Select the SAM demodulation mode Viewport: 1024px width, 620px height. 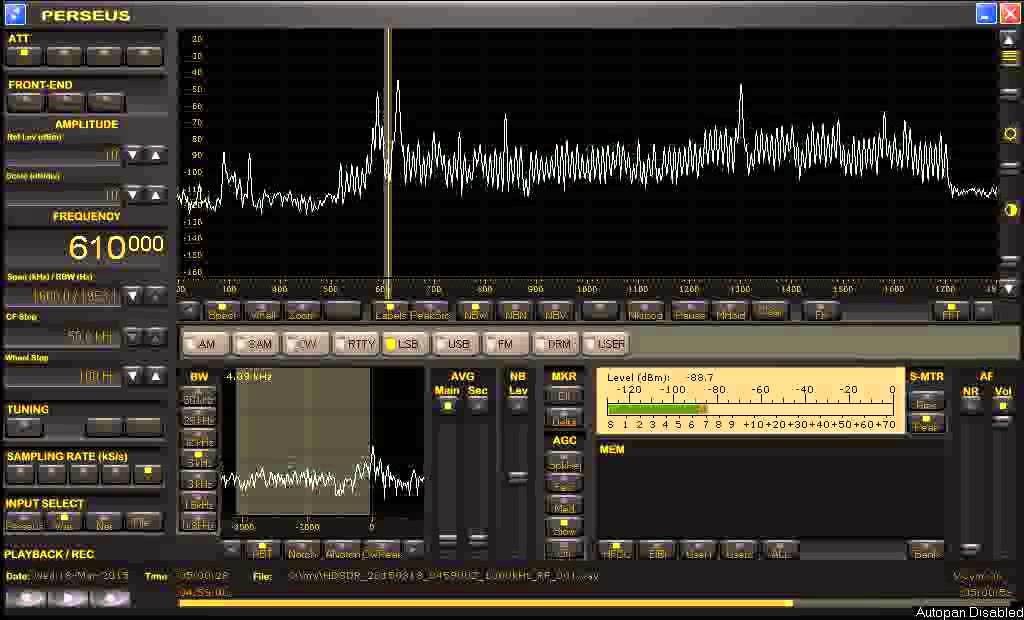click(x=256, y=344)
